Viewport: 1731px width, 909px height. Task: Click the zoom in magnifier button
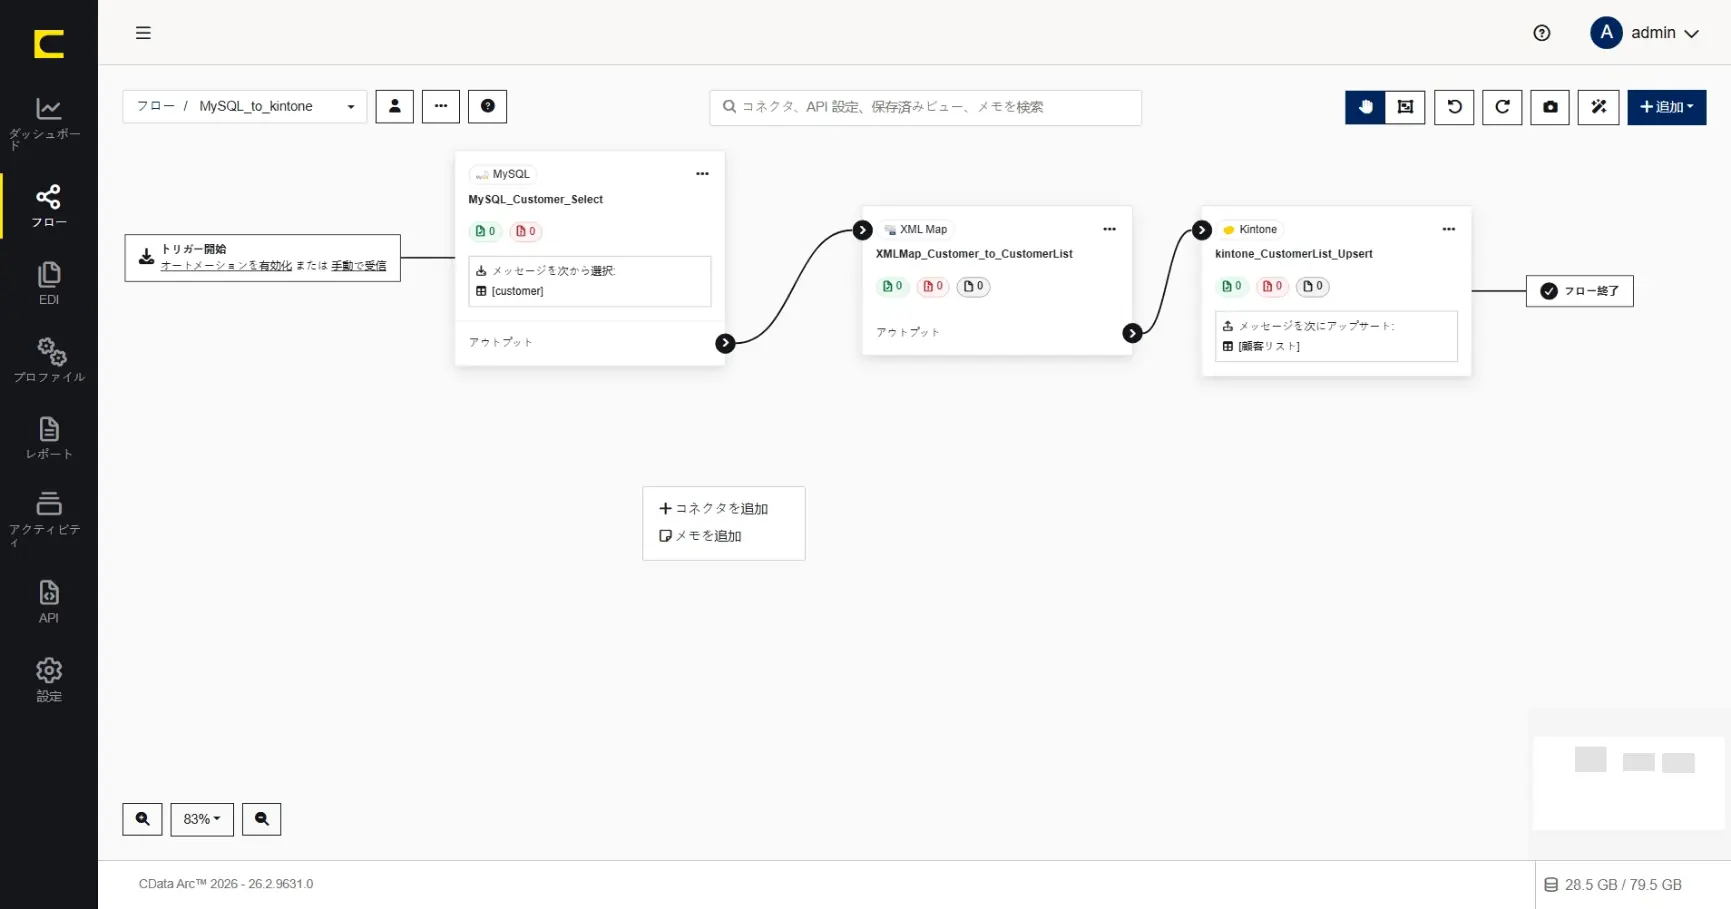click(142, 819)
